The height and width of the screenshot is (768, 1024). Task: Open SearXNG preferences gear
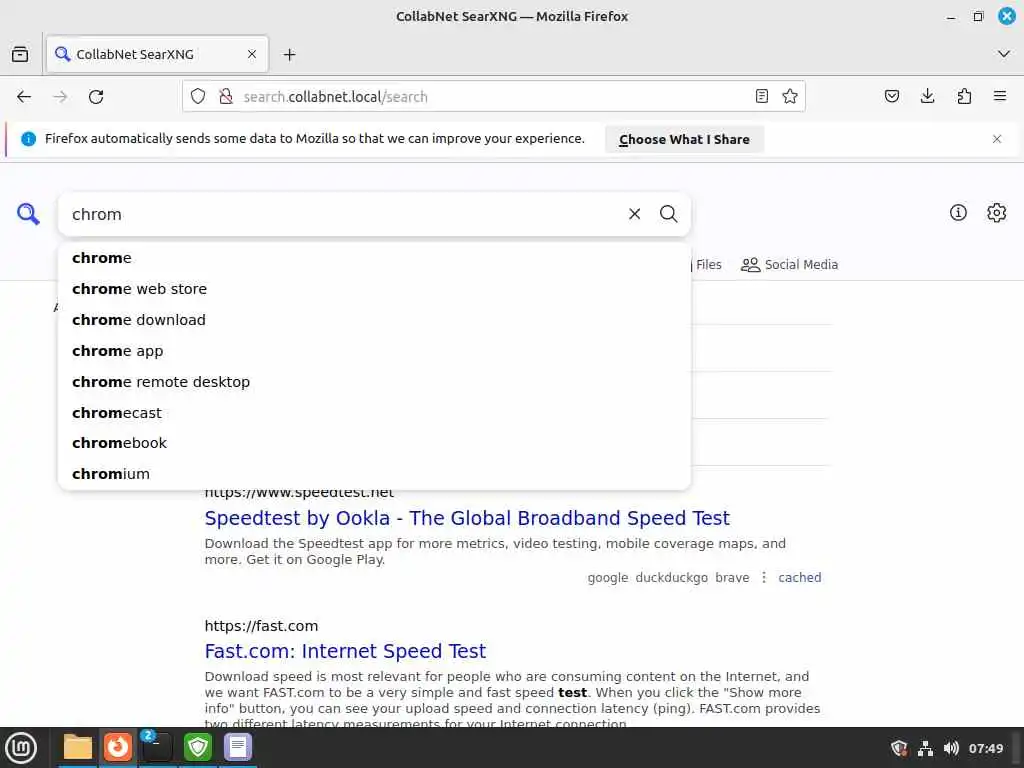point(996,212)
